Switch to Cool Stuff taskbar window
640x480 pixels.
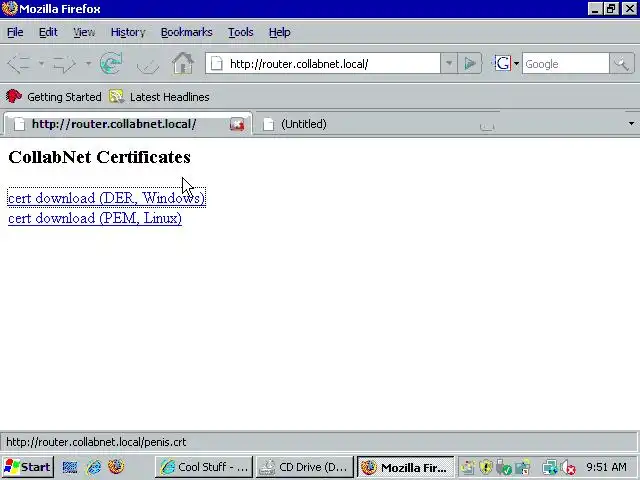click(204, 467)
